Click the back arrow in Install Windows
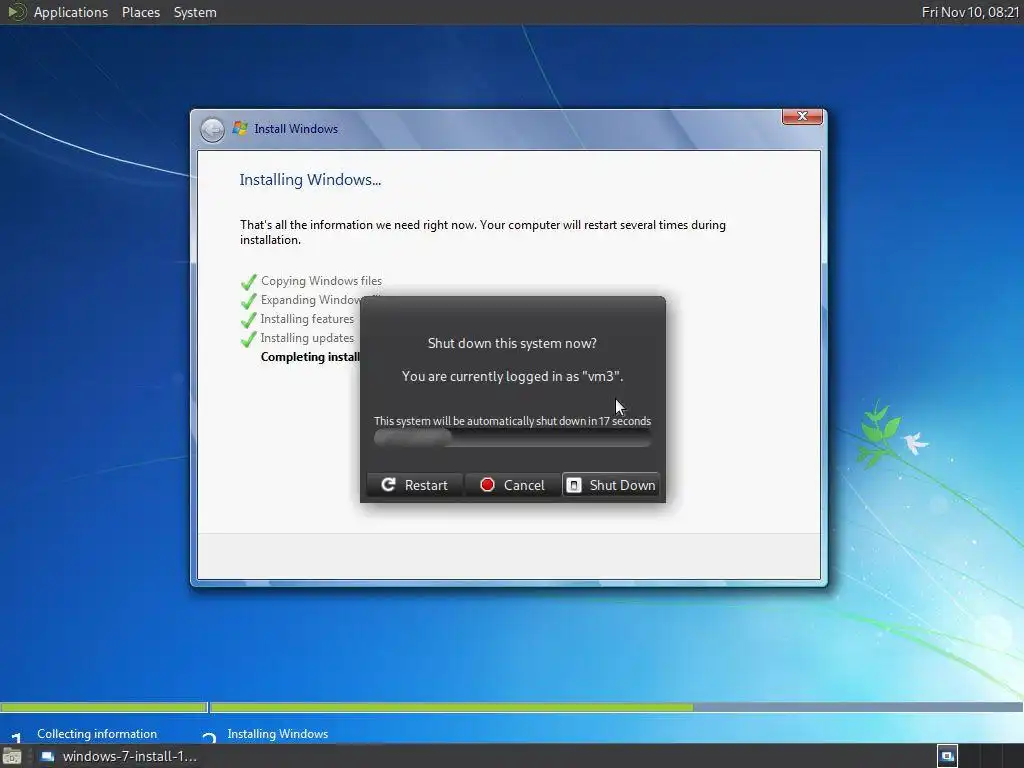 pos(212,129)
